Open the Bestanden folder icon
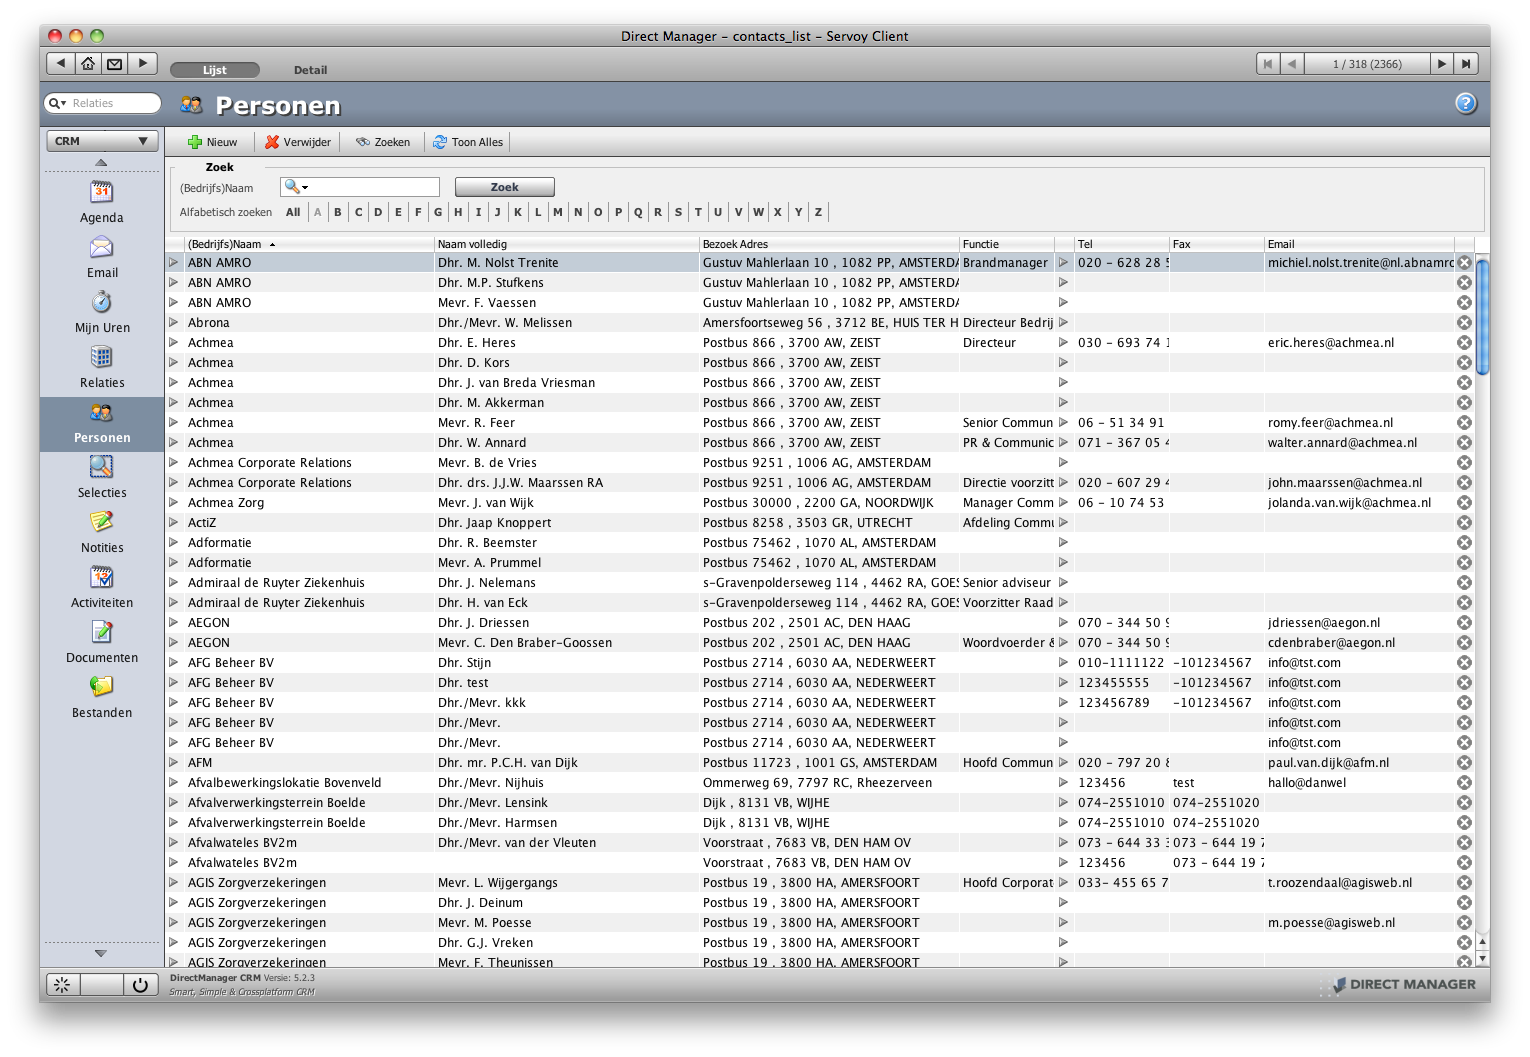The height and width of the screenshot is (1057, 1530). click(x=102, y=687)
